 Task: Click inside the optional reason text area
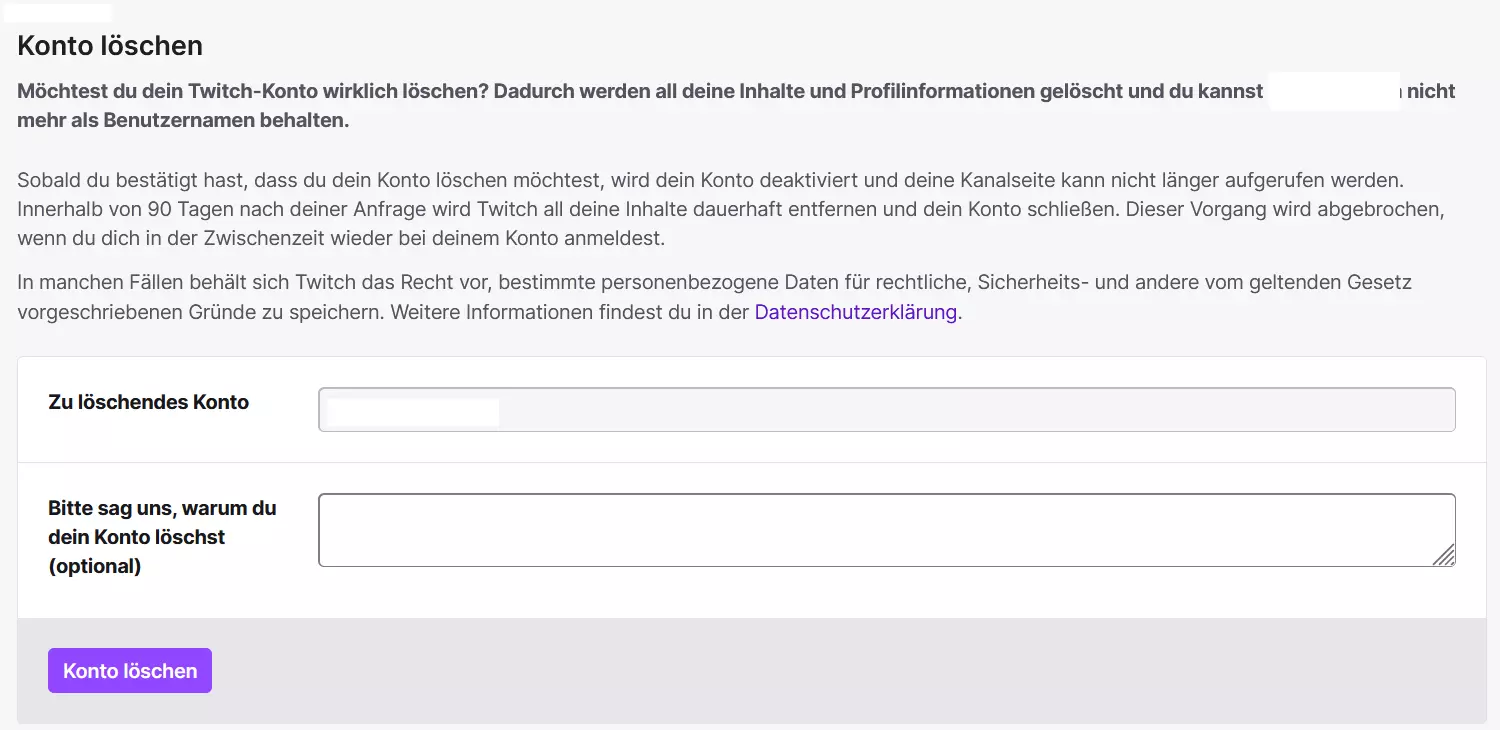tap(886, 528)
